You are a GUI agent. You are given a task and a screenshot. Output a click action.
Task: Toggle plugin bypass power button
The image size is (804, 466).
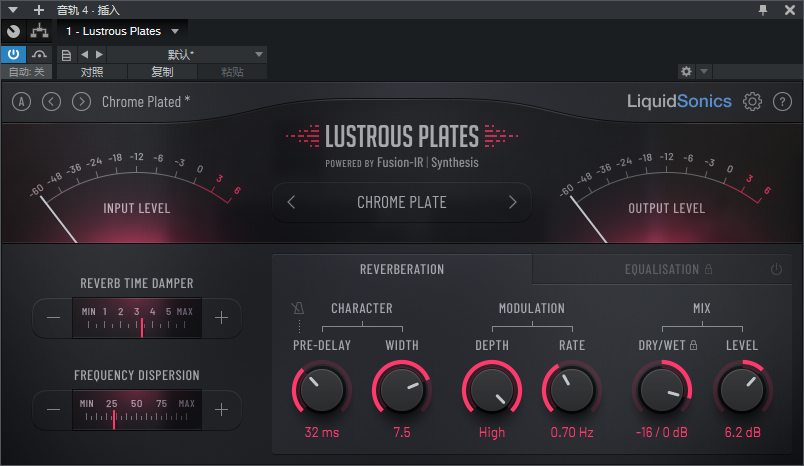(x=13, y=54)
